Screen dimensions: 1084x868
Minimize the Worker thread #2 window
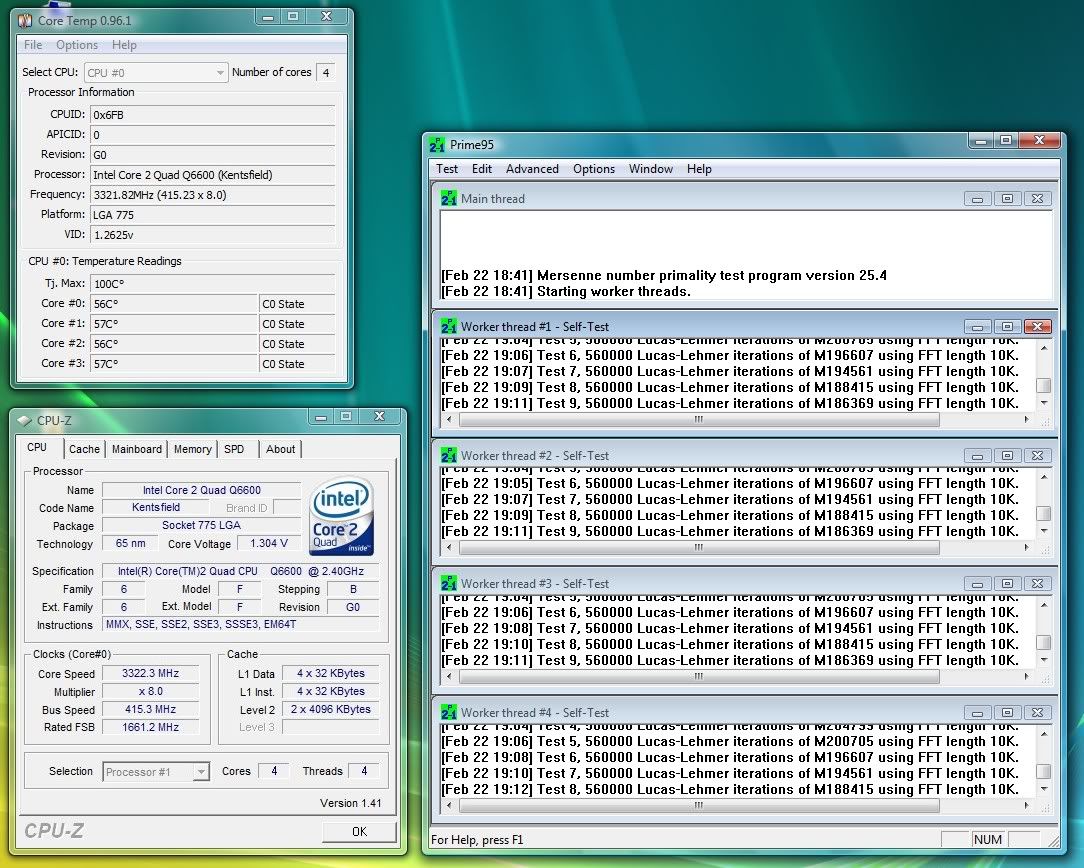click(978, 456)
